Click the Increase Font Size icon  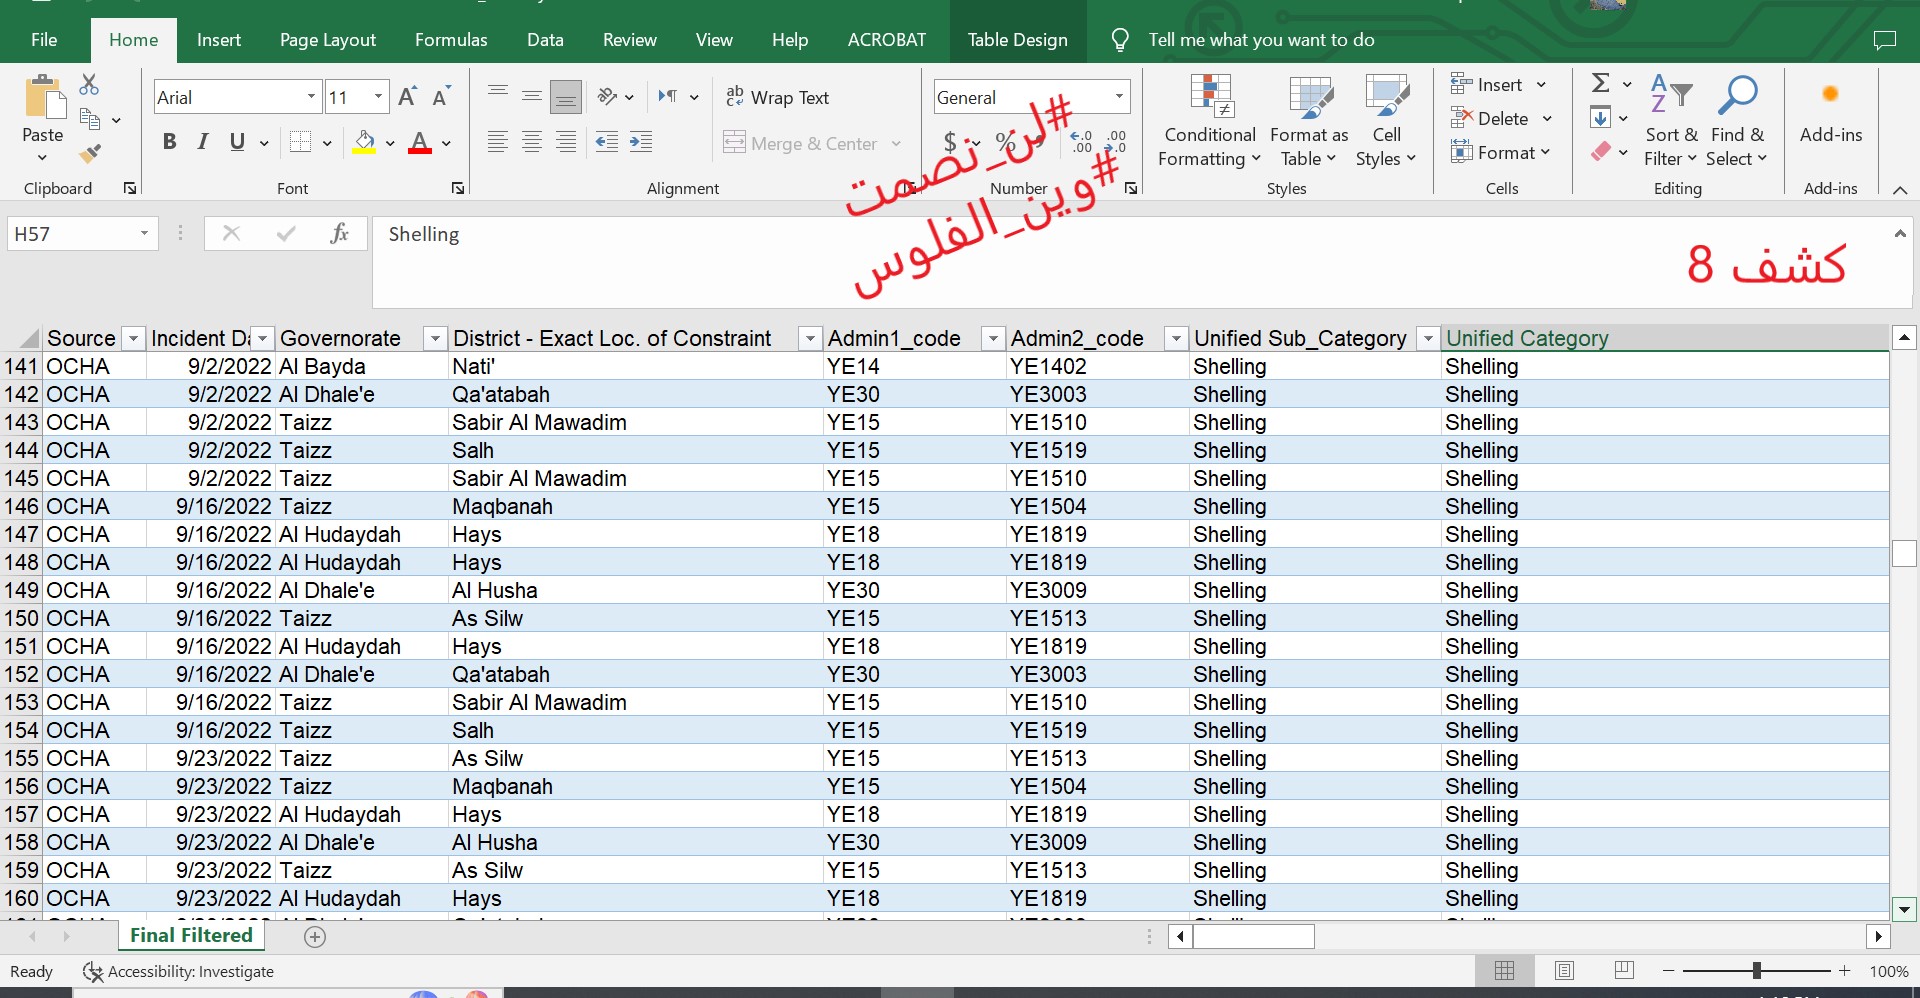click(x=407, y=97)
